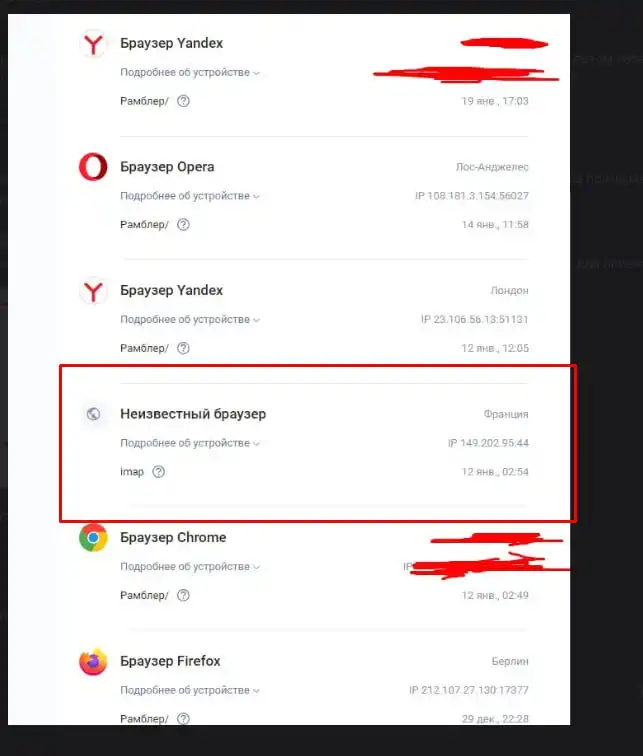Open help icon next to imap
This screenshot has width=643, height=756.
pyautogui.click(x=159, y=472)
